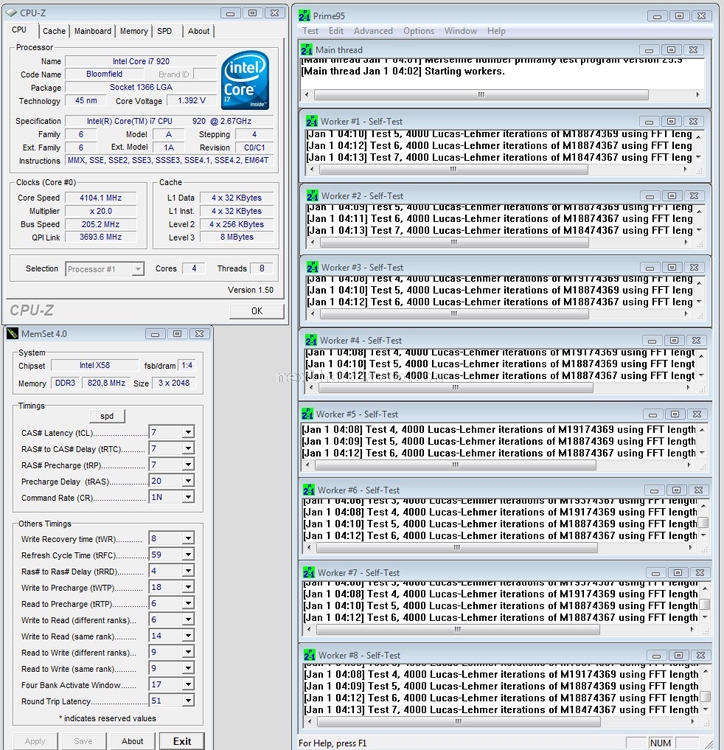Screen dimensions: 724x750
Task: Click OK in the CPU-Z window
Action: click(x=257, y=311)
